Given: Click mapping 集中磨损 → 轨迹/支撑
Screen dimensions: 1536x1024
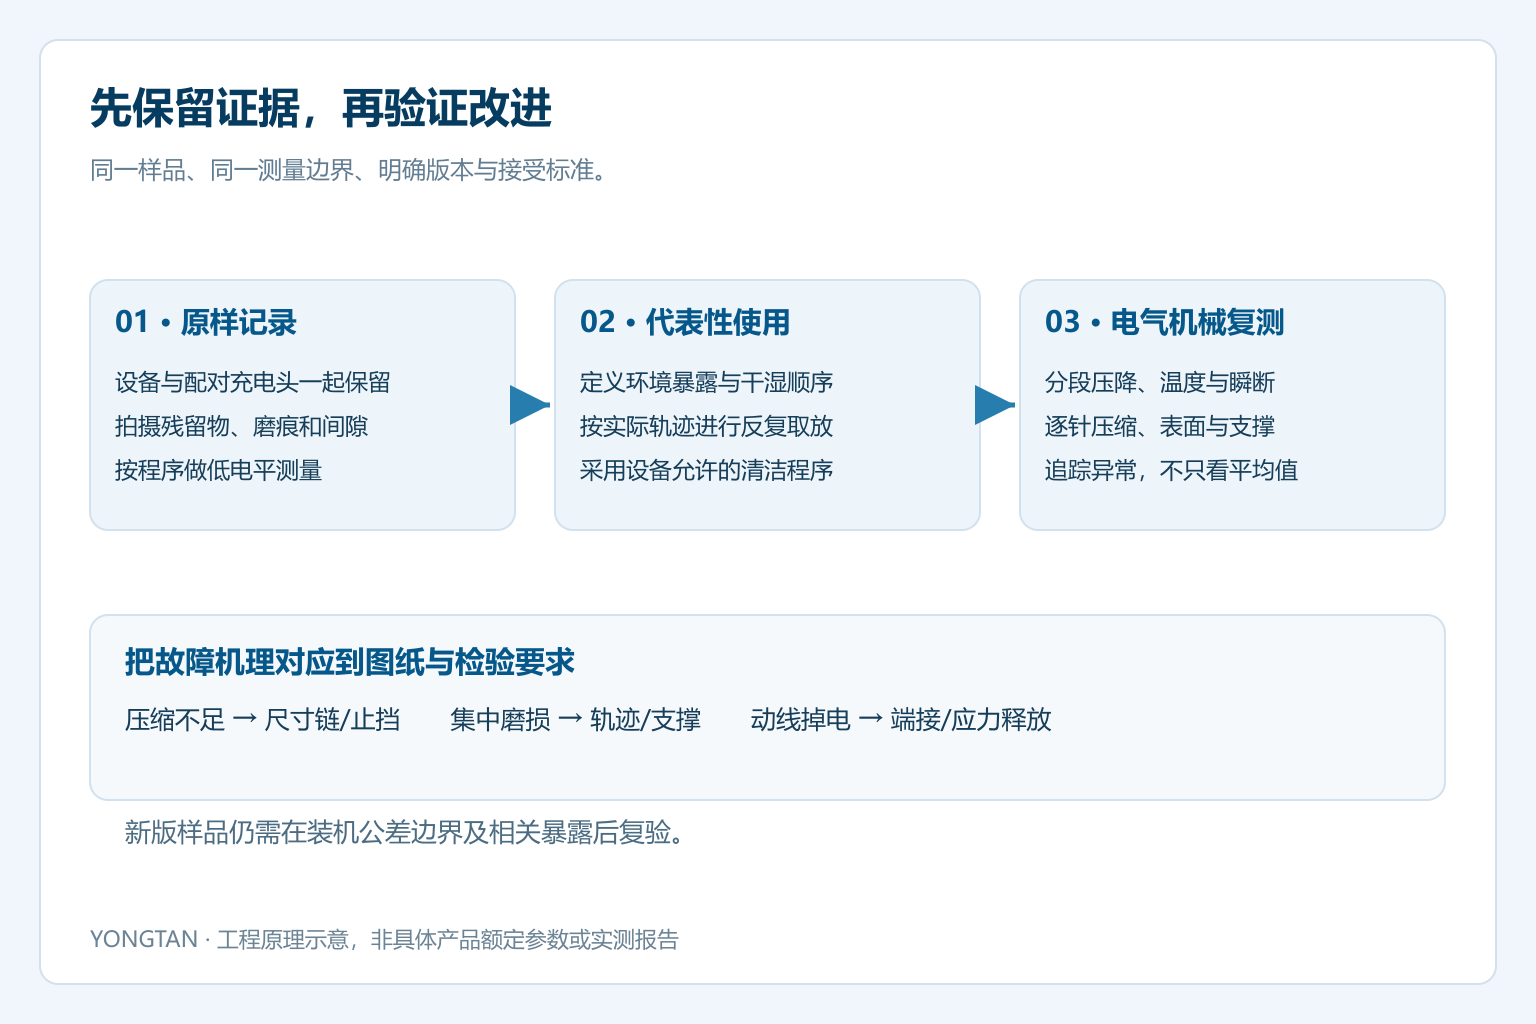Looking at the screenshot, I should [576, 720].
